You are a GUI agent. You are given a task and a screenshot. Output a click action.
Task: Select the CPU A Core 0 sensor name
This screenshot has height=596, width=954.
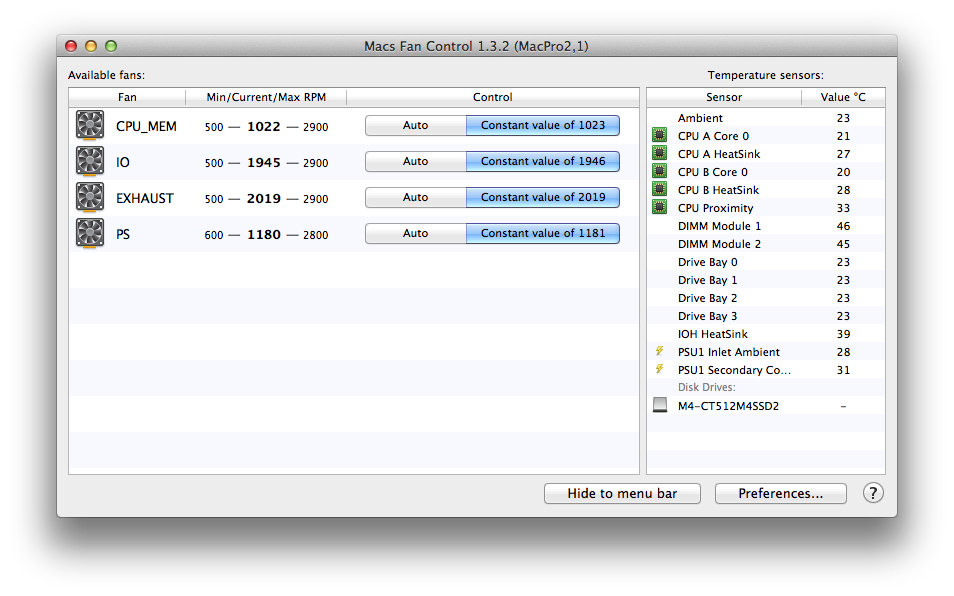coord(713,136)
